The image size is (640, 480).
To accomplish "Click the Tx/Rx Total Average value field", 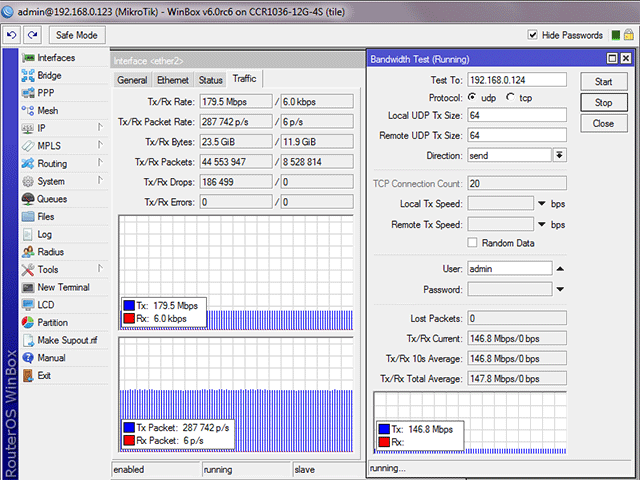I will pyautogui.click(x=517, y=378).
